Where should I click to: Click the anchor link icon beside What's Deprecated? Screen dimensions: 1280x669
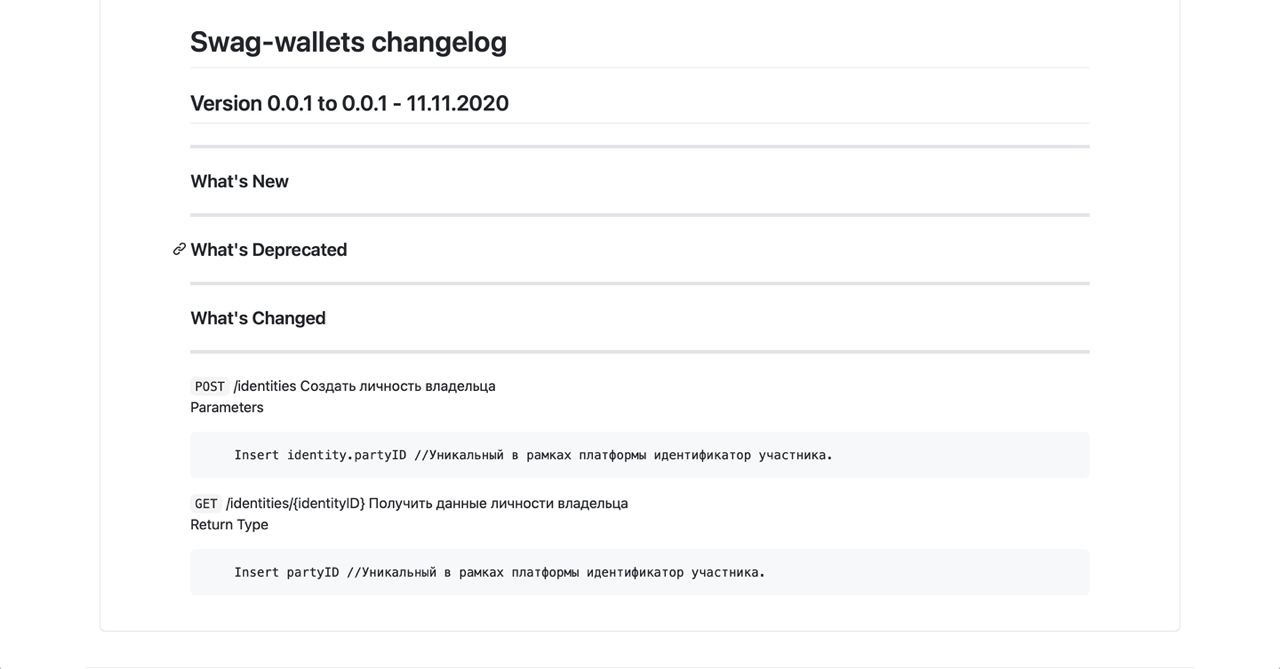coord(179,249)
